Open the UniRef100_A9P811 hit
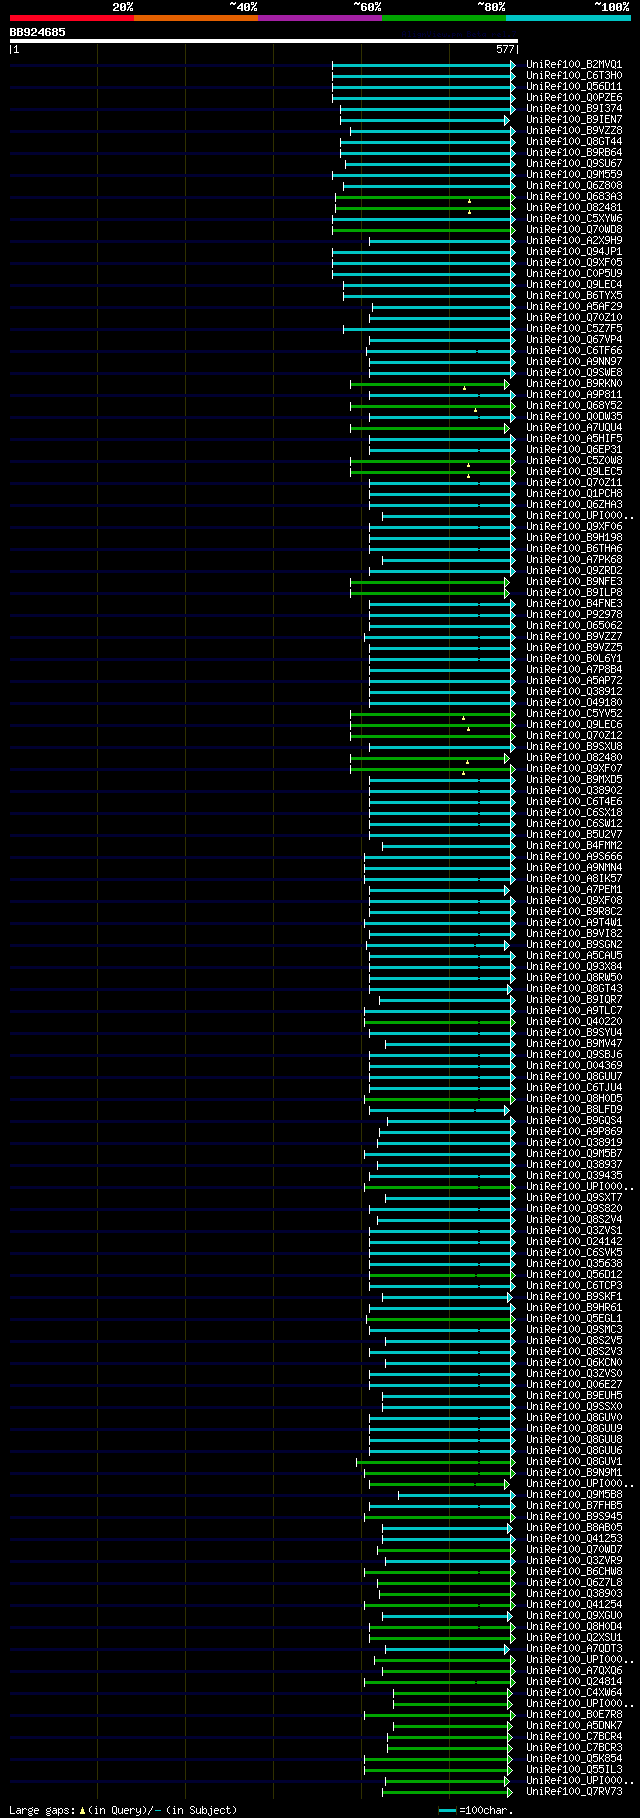The image size is (640, 1818). (x=574, y=394)
